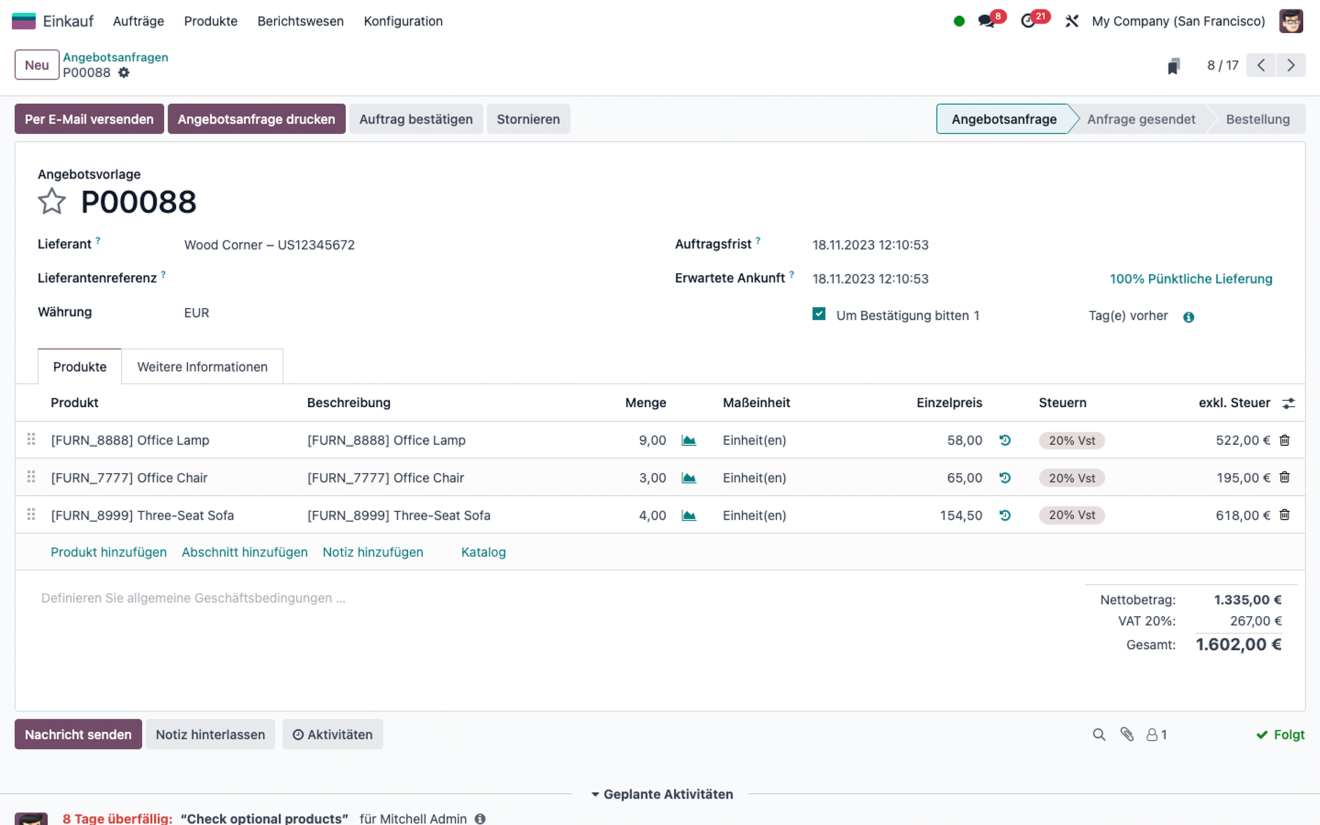Open 100% Pünktliche Lieferung link

pos(1191,279)
